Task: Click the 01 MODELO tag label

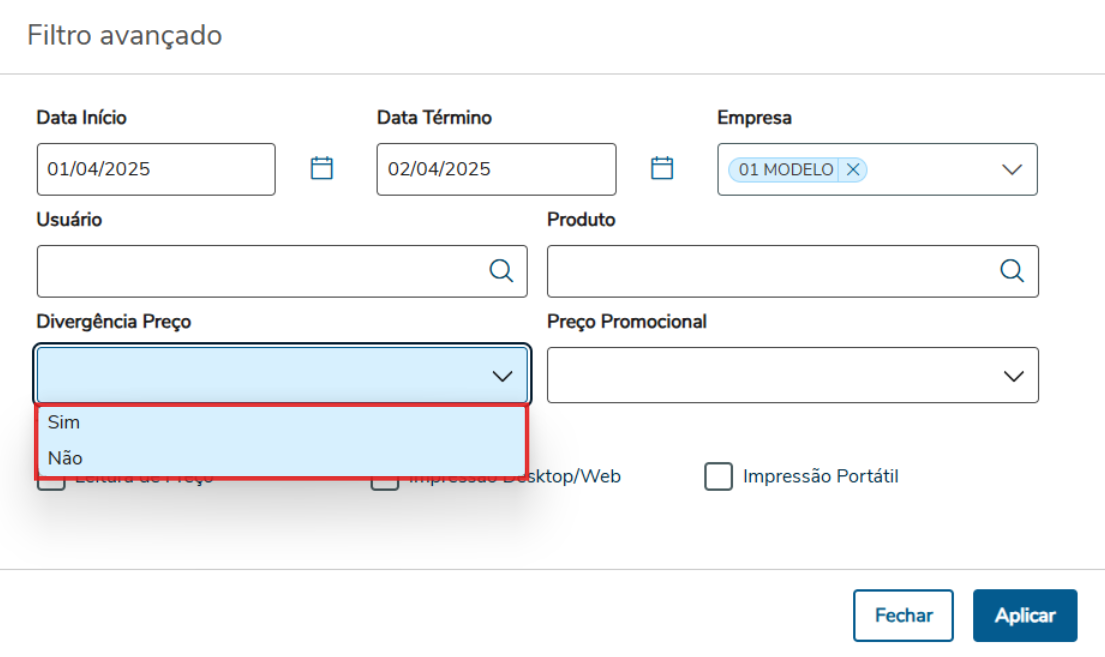Action: (786, 170)
